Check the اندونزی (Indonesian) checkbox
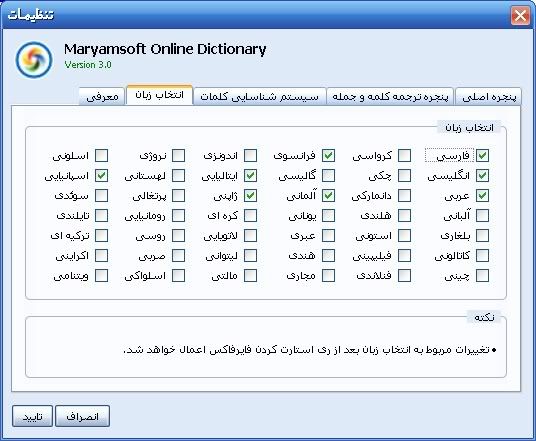The image size is (536, 441). (250, 156)
